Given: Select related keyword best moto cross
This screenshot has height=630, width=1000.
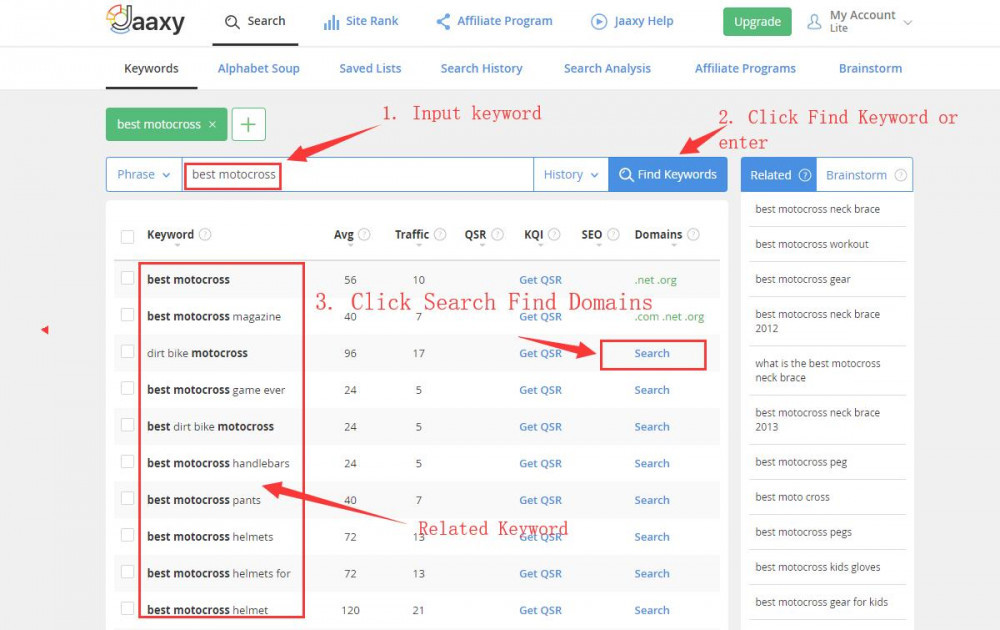Looking at the screenshot, I should pyautogui.click(x=792, y=497).
